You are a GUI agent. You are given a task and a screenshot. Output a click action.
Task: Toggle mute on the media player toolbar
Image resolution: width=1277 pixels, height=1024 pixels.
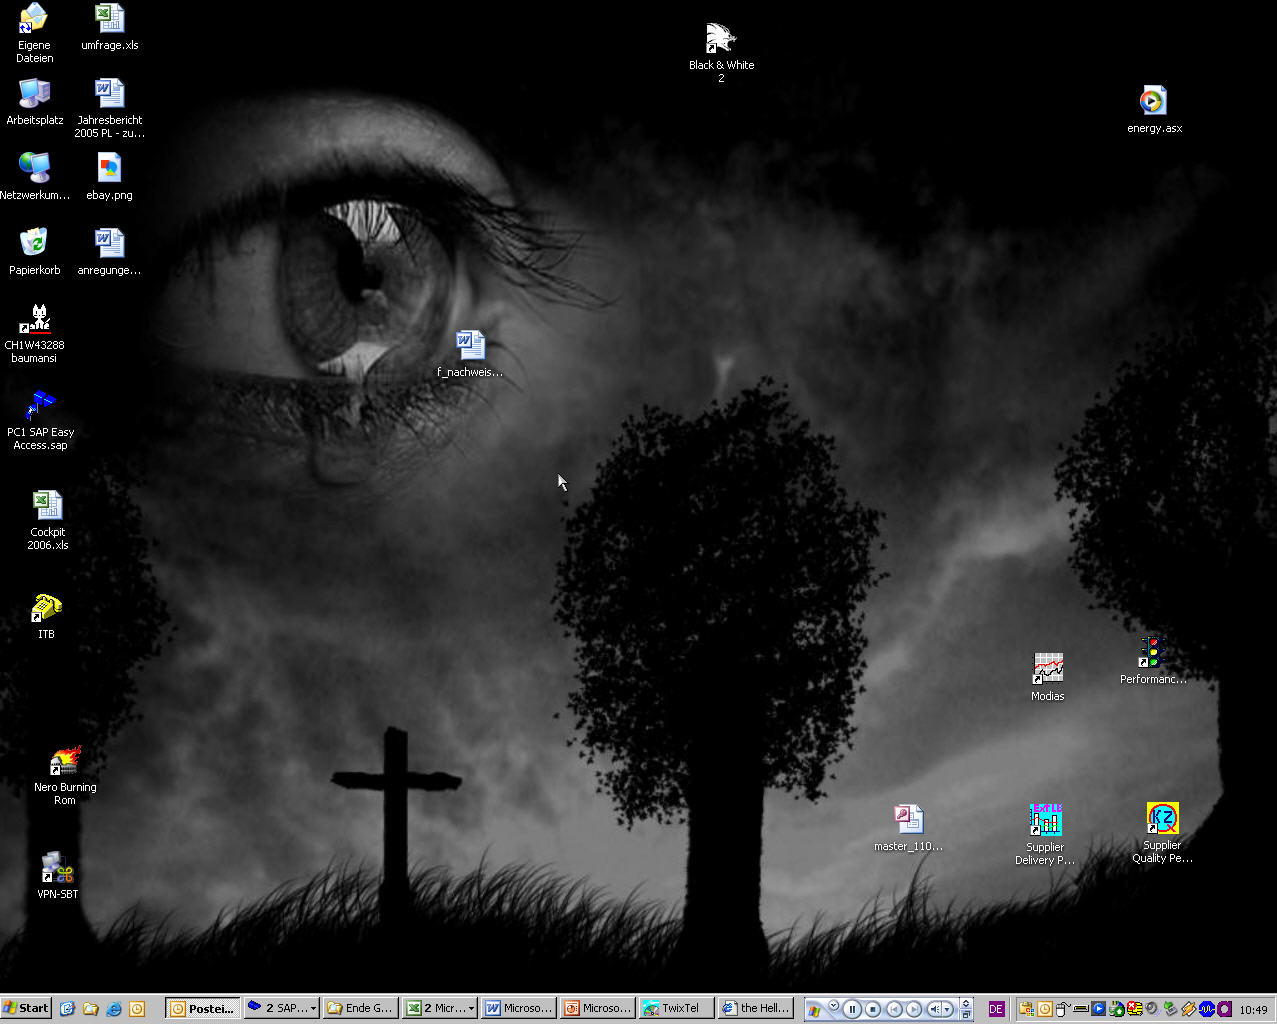[934, 1009]
